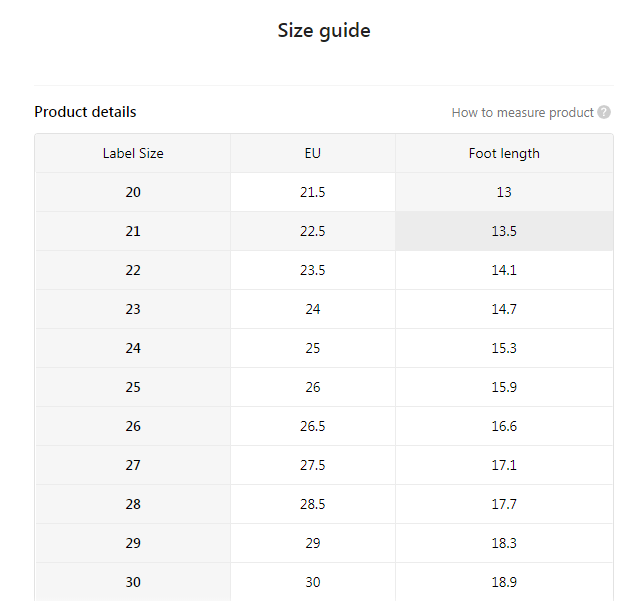Click the Label Size column header
The height and width of the screenshot is (601, 619).
[133, 154]
